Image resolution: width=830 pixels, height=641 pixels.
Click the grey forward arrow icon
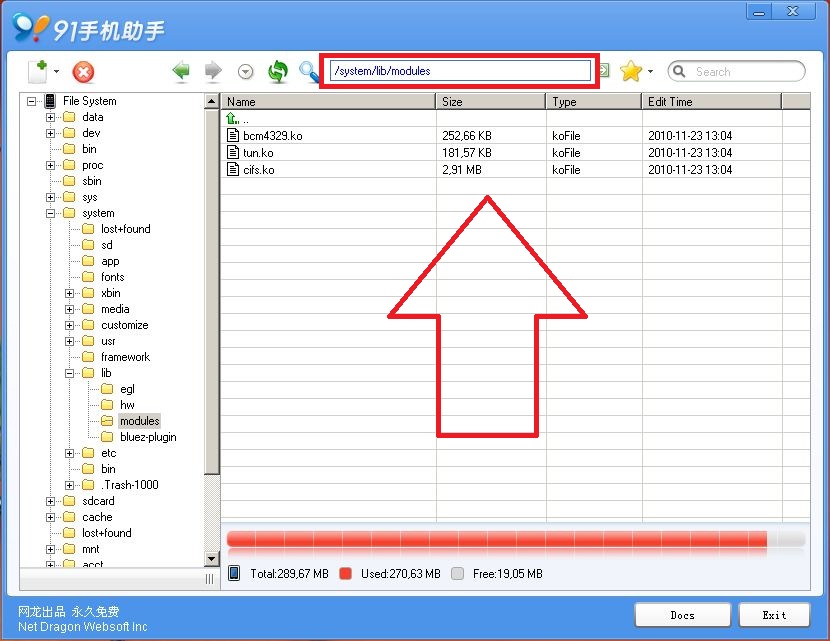213,70
